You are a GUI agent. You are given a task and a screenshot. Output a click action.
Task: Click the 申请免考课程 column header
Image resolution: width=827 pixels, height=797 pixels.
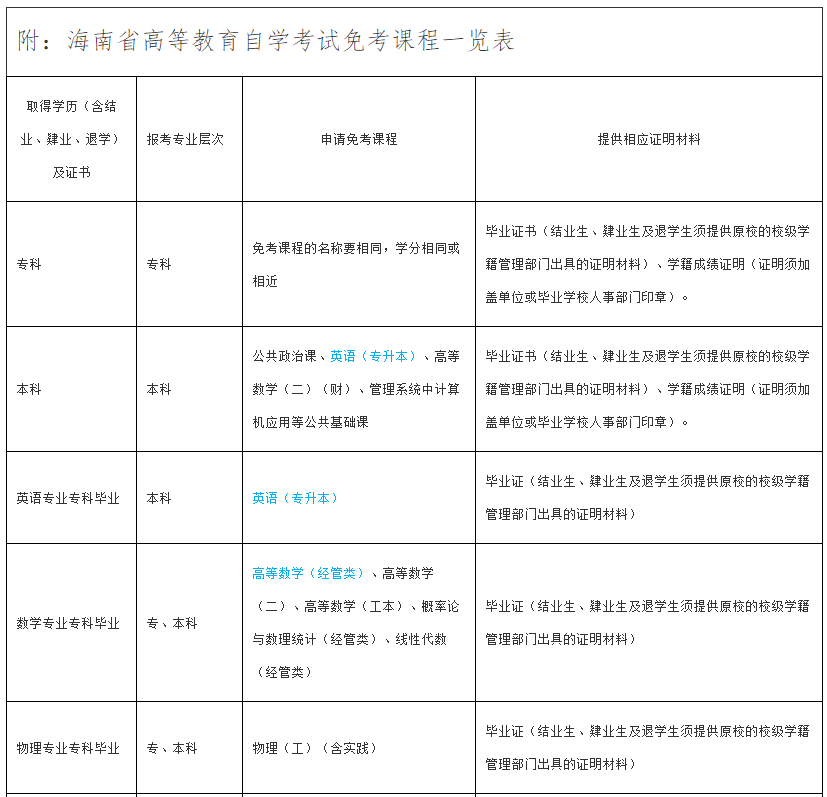click(357, 138)
